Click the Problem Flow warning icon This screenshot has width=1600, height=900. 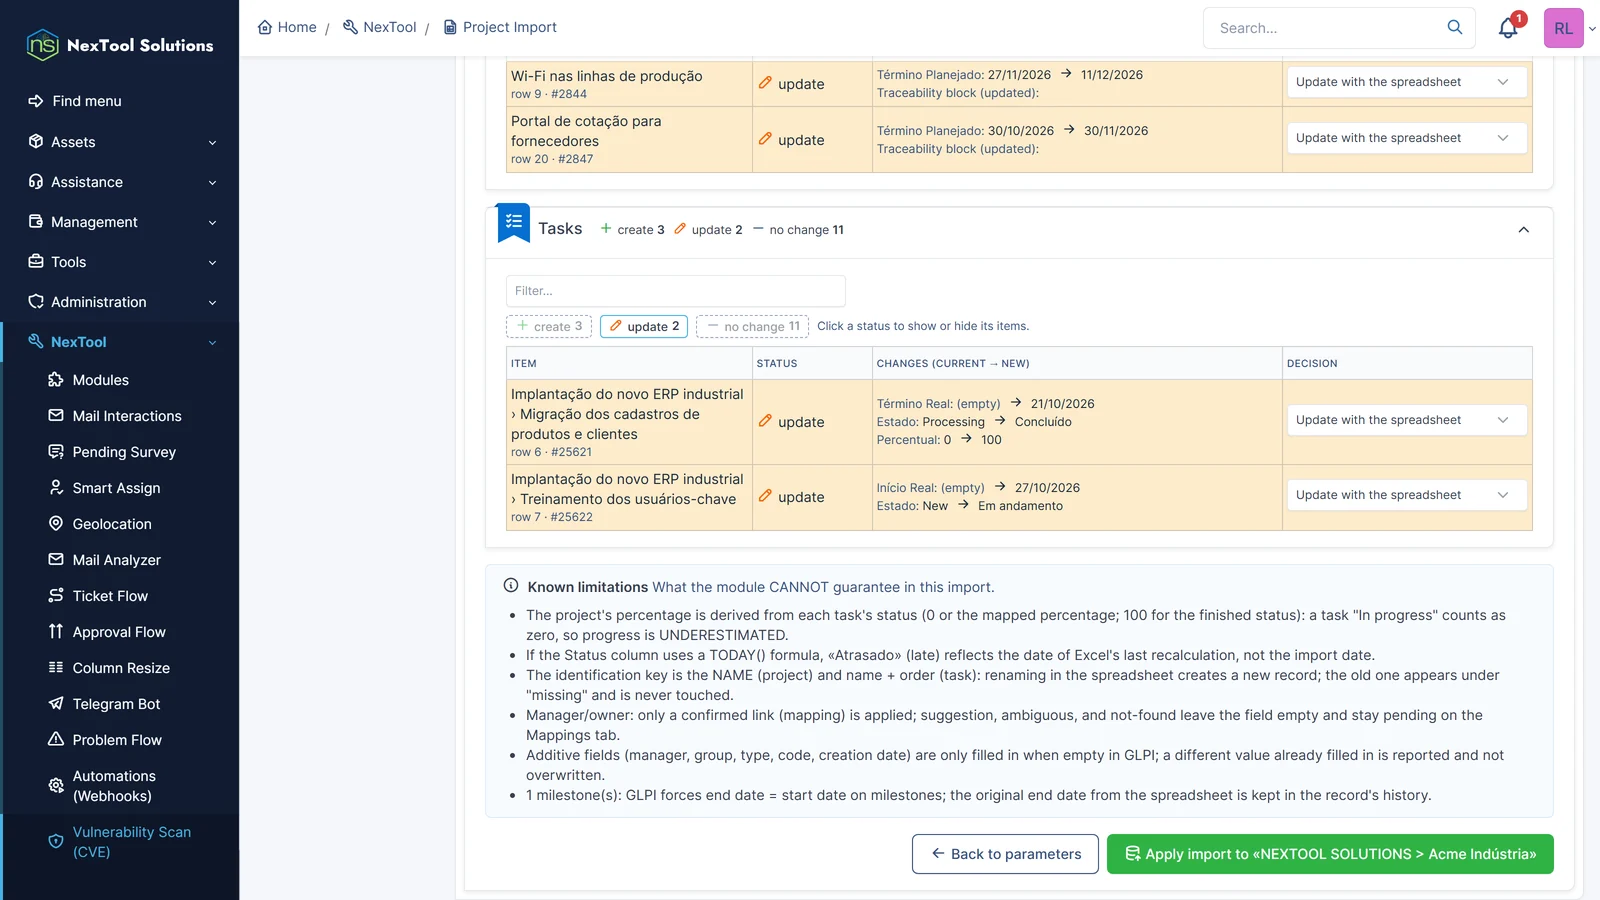tap(56, 740)
